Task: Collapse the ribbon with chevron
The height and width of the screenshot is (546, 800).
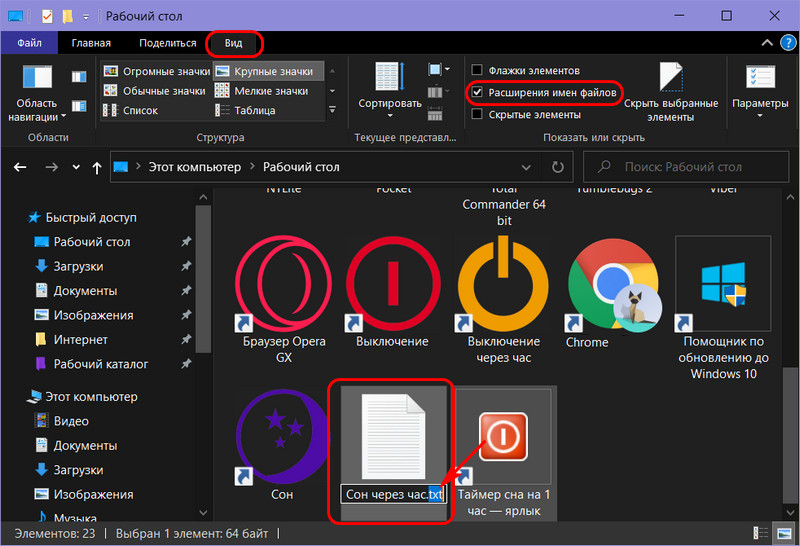Action: click(x=767, y=43)
